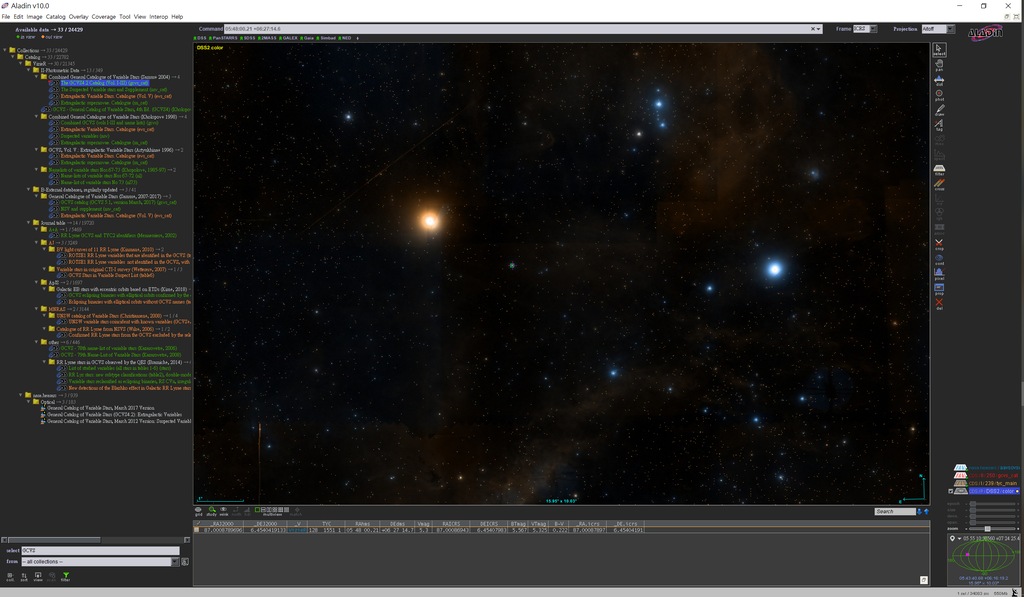Click the blue bookmark arrow beside Search
The width and height of the screenshot is (1024, 597).
click(x=920, y=511)
